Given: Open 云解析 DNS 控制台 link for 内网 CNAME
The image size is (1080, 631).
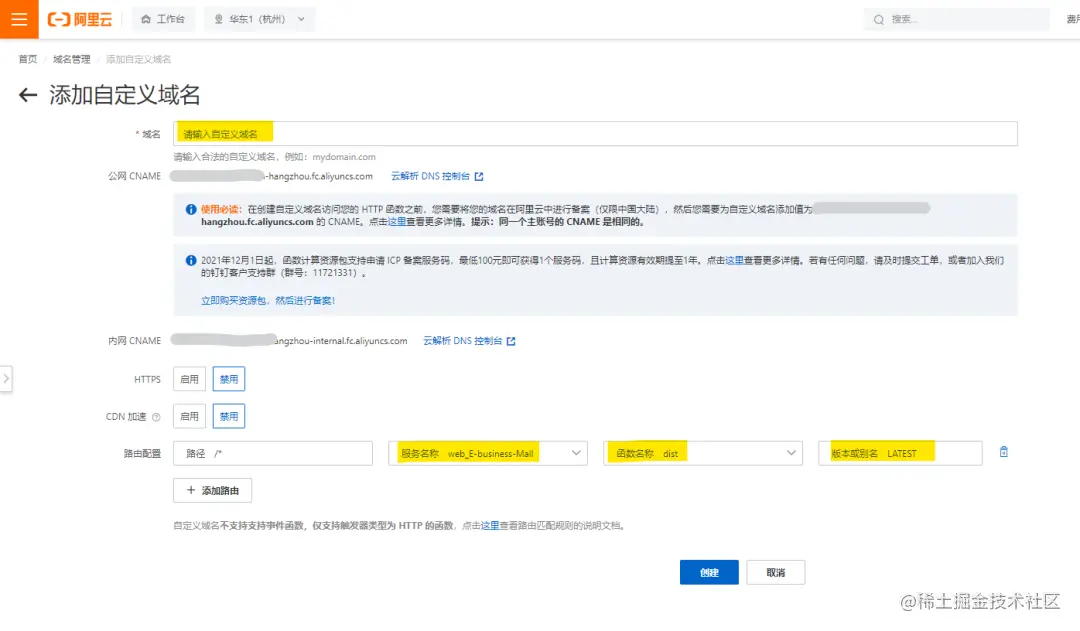Looking at the screenshot, I should [463, 341].
